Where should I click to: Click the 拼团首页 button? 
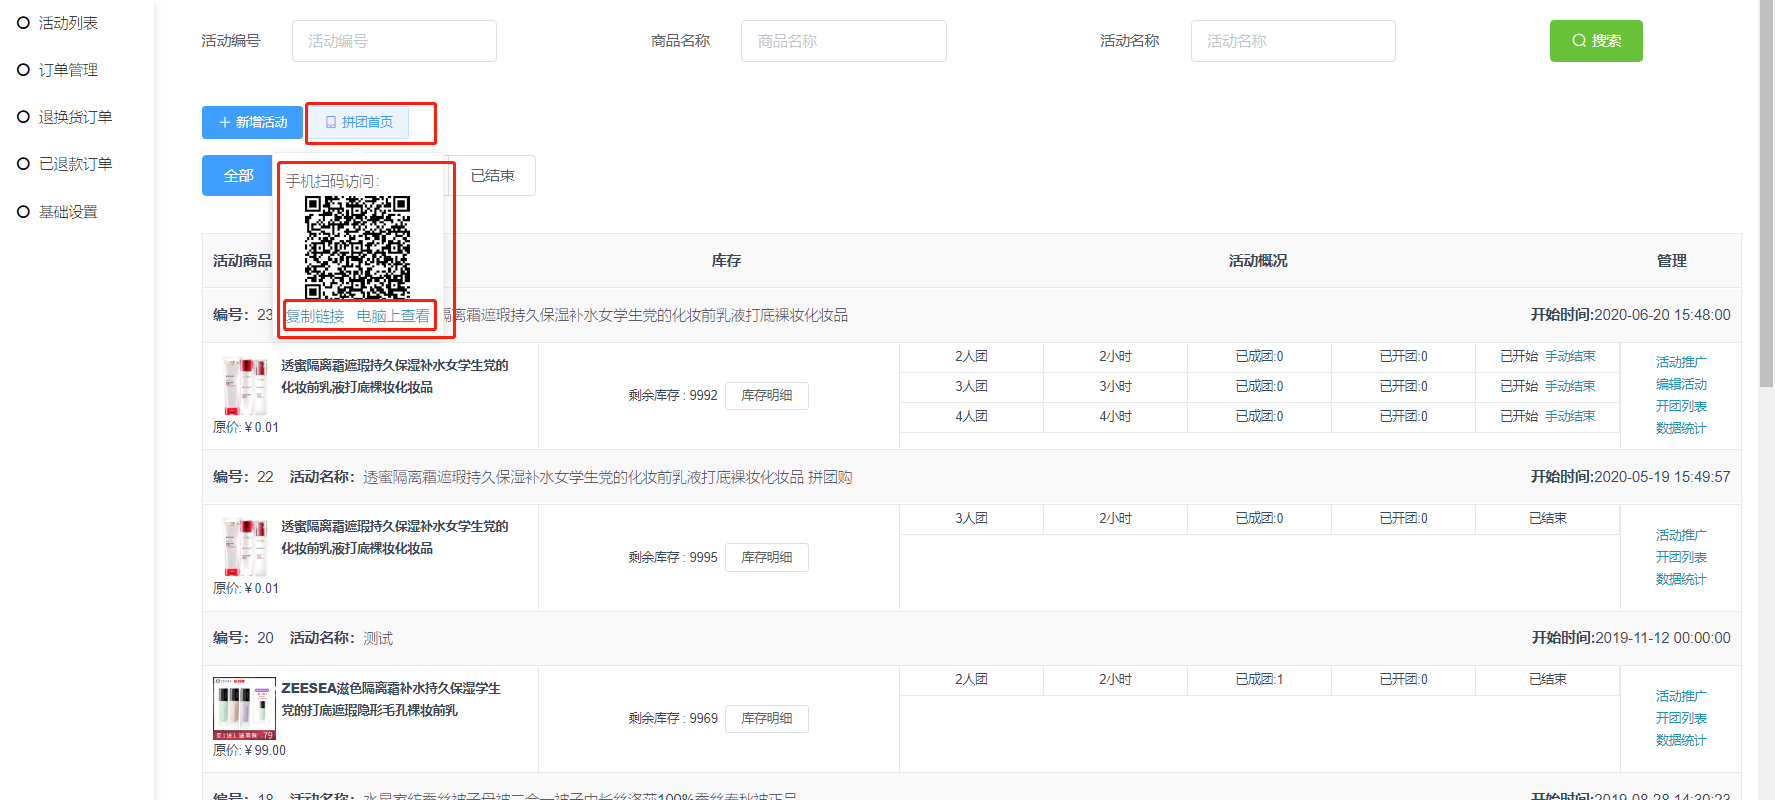tap(359, 122)
